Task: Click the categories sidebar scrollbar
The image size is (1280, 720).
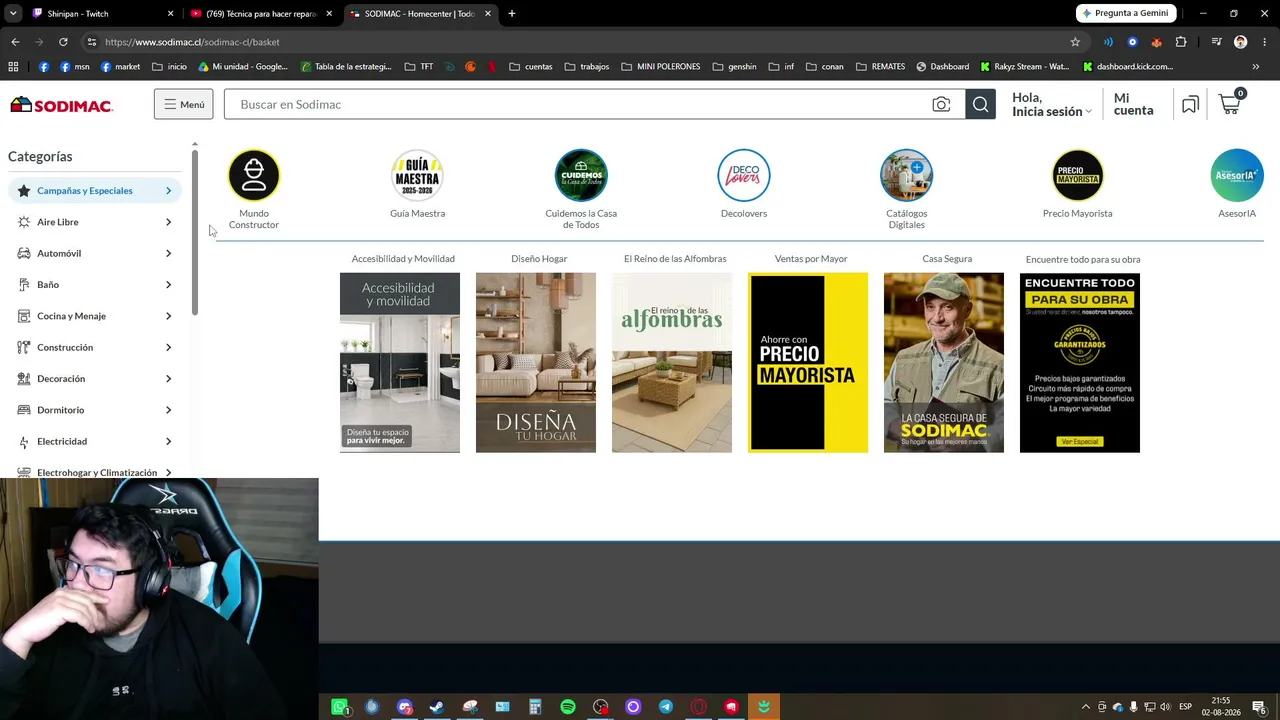Action: click(195, 232)
